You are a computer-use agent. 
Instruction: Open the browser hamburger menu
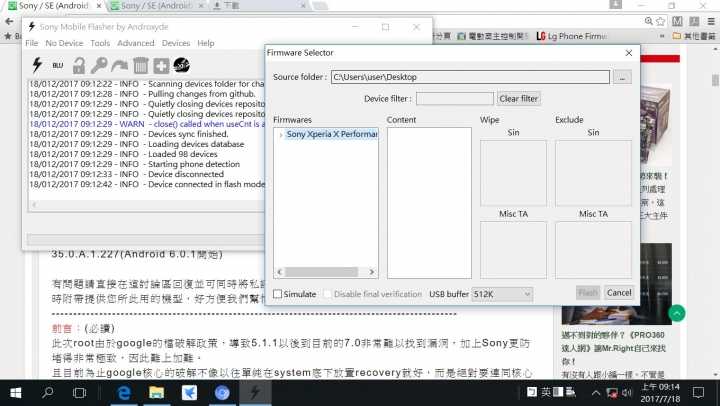[x=711, y=21]
